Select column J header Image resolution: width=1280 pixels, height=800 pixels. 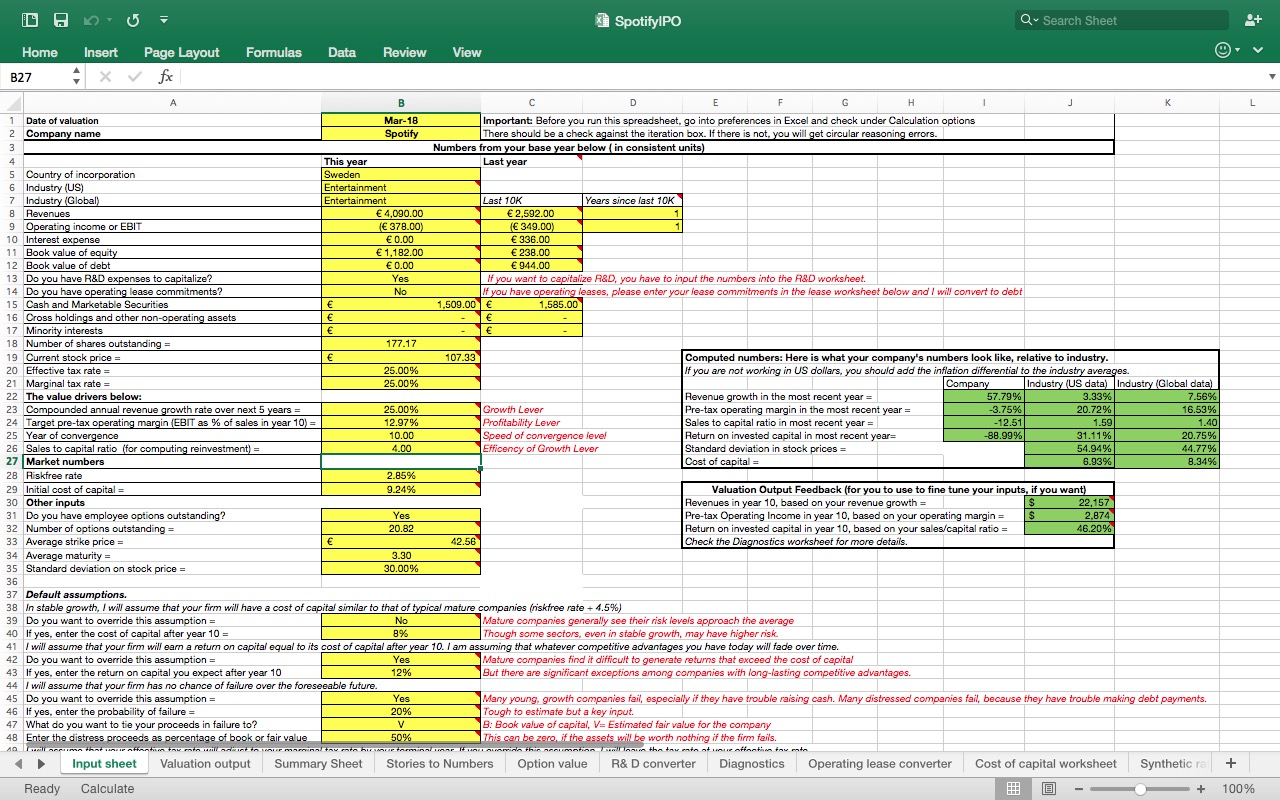tap(1070, 102)
